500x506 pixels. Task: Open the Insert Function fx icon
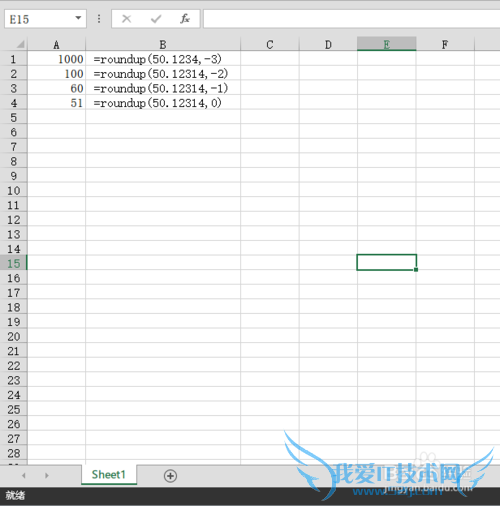185,19
